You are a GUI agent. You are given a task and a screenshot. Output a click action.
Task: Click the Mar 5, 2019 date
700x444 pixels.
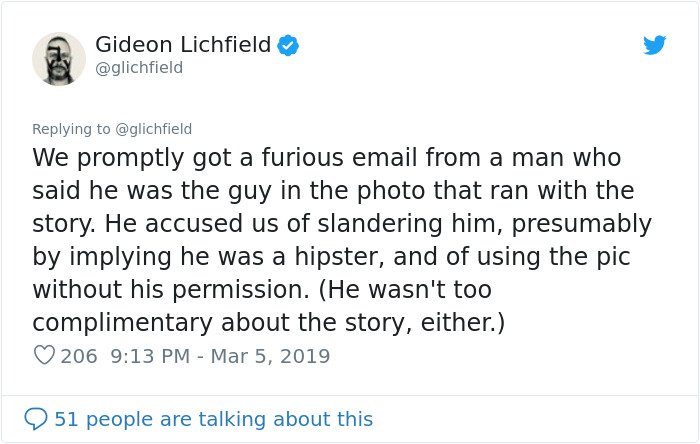tap(270, 356)
